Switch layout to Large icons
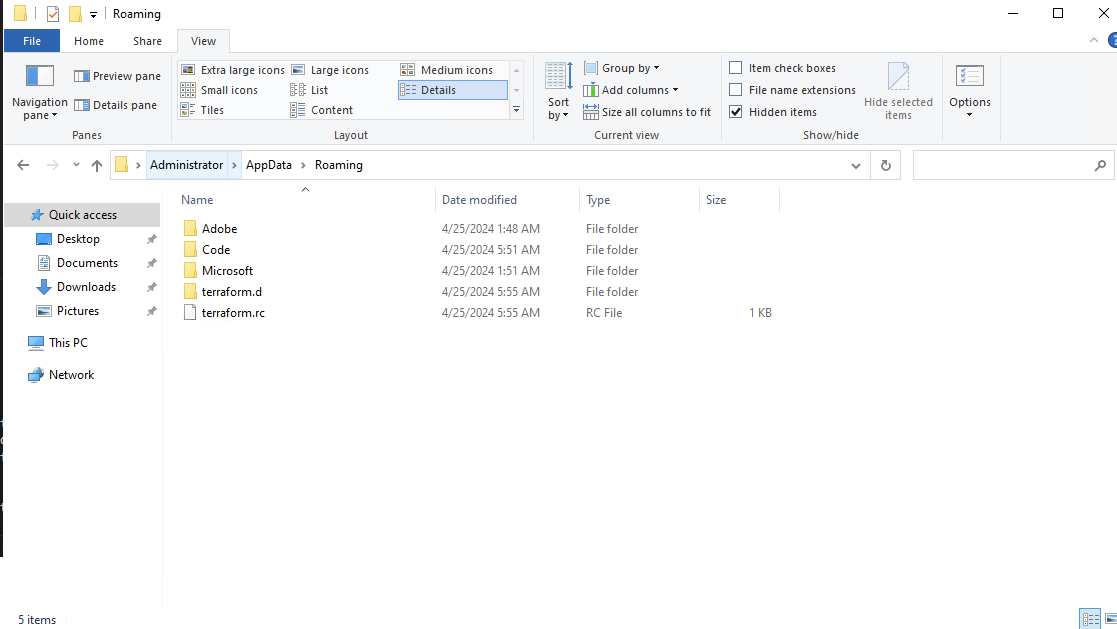The image size is (1117, 629). pyautogui.click(x=331, y=70)
